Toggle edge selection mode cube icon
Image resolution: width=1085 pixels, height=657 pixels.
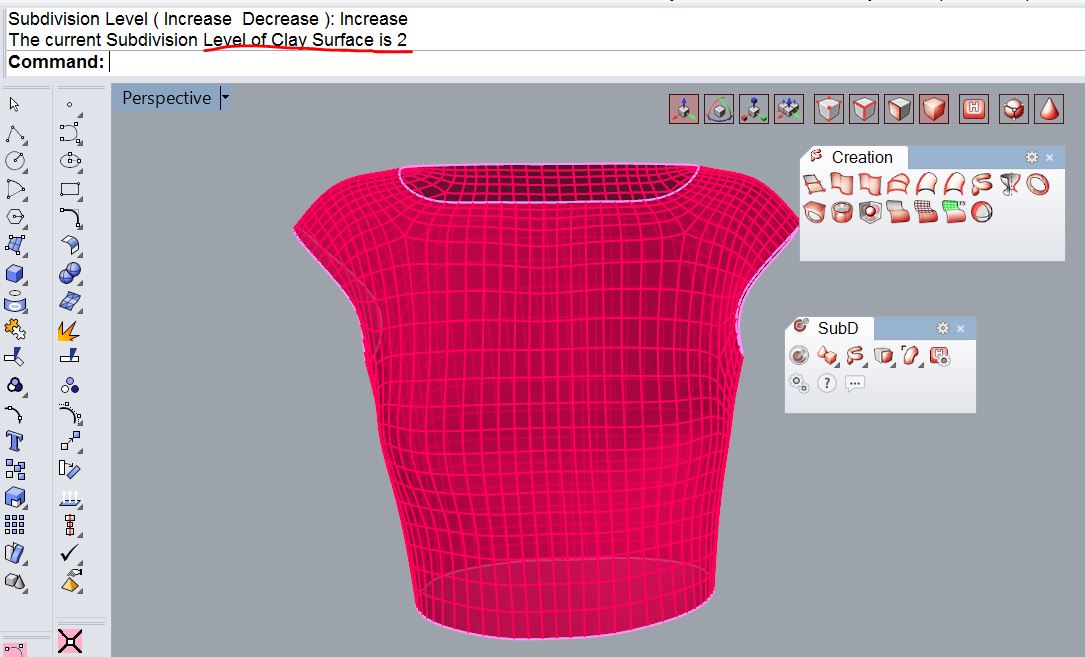(x=864, y=109)
